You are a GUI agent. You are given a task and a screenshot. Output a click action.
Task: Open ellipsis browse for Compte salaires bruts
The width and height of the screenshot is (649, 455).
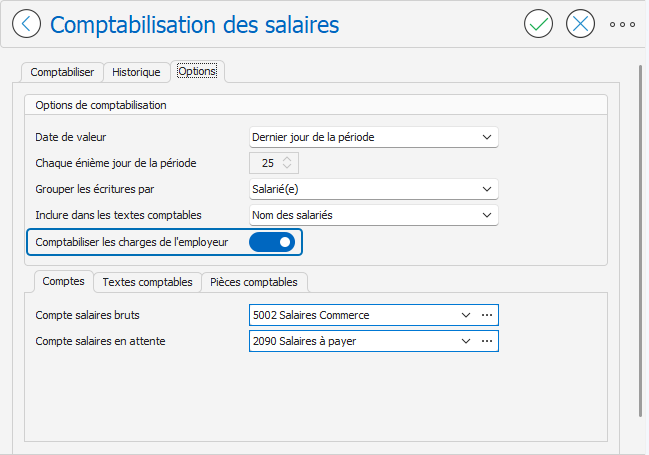[x=487, y=315]
